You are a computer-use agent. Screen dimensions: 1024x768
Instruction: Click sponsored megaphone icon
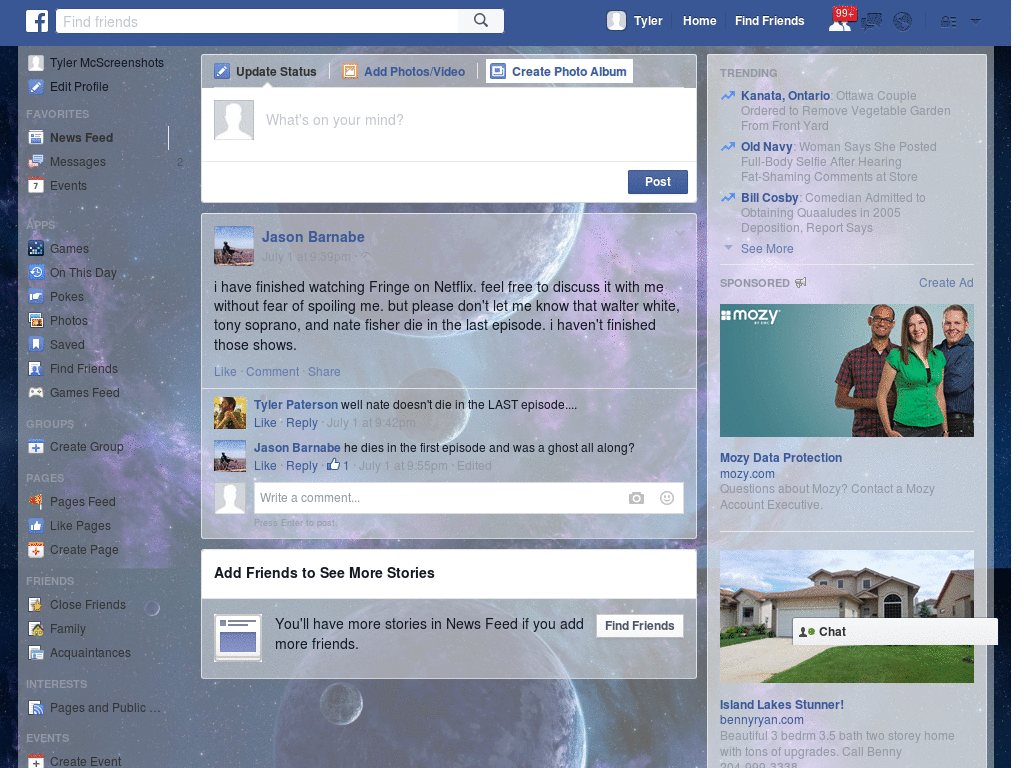(801, 283)
